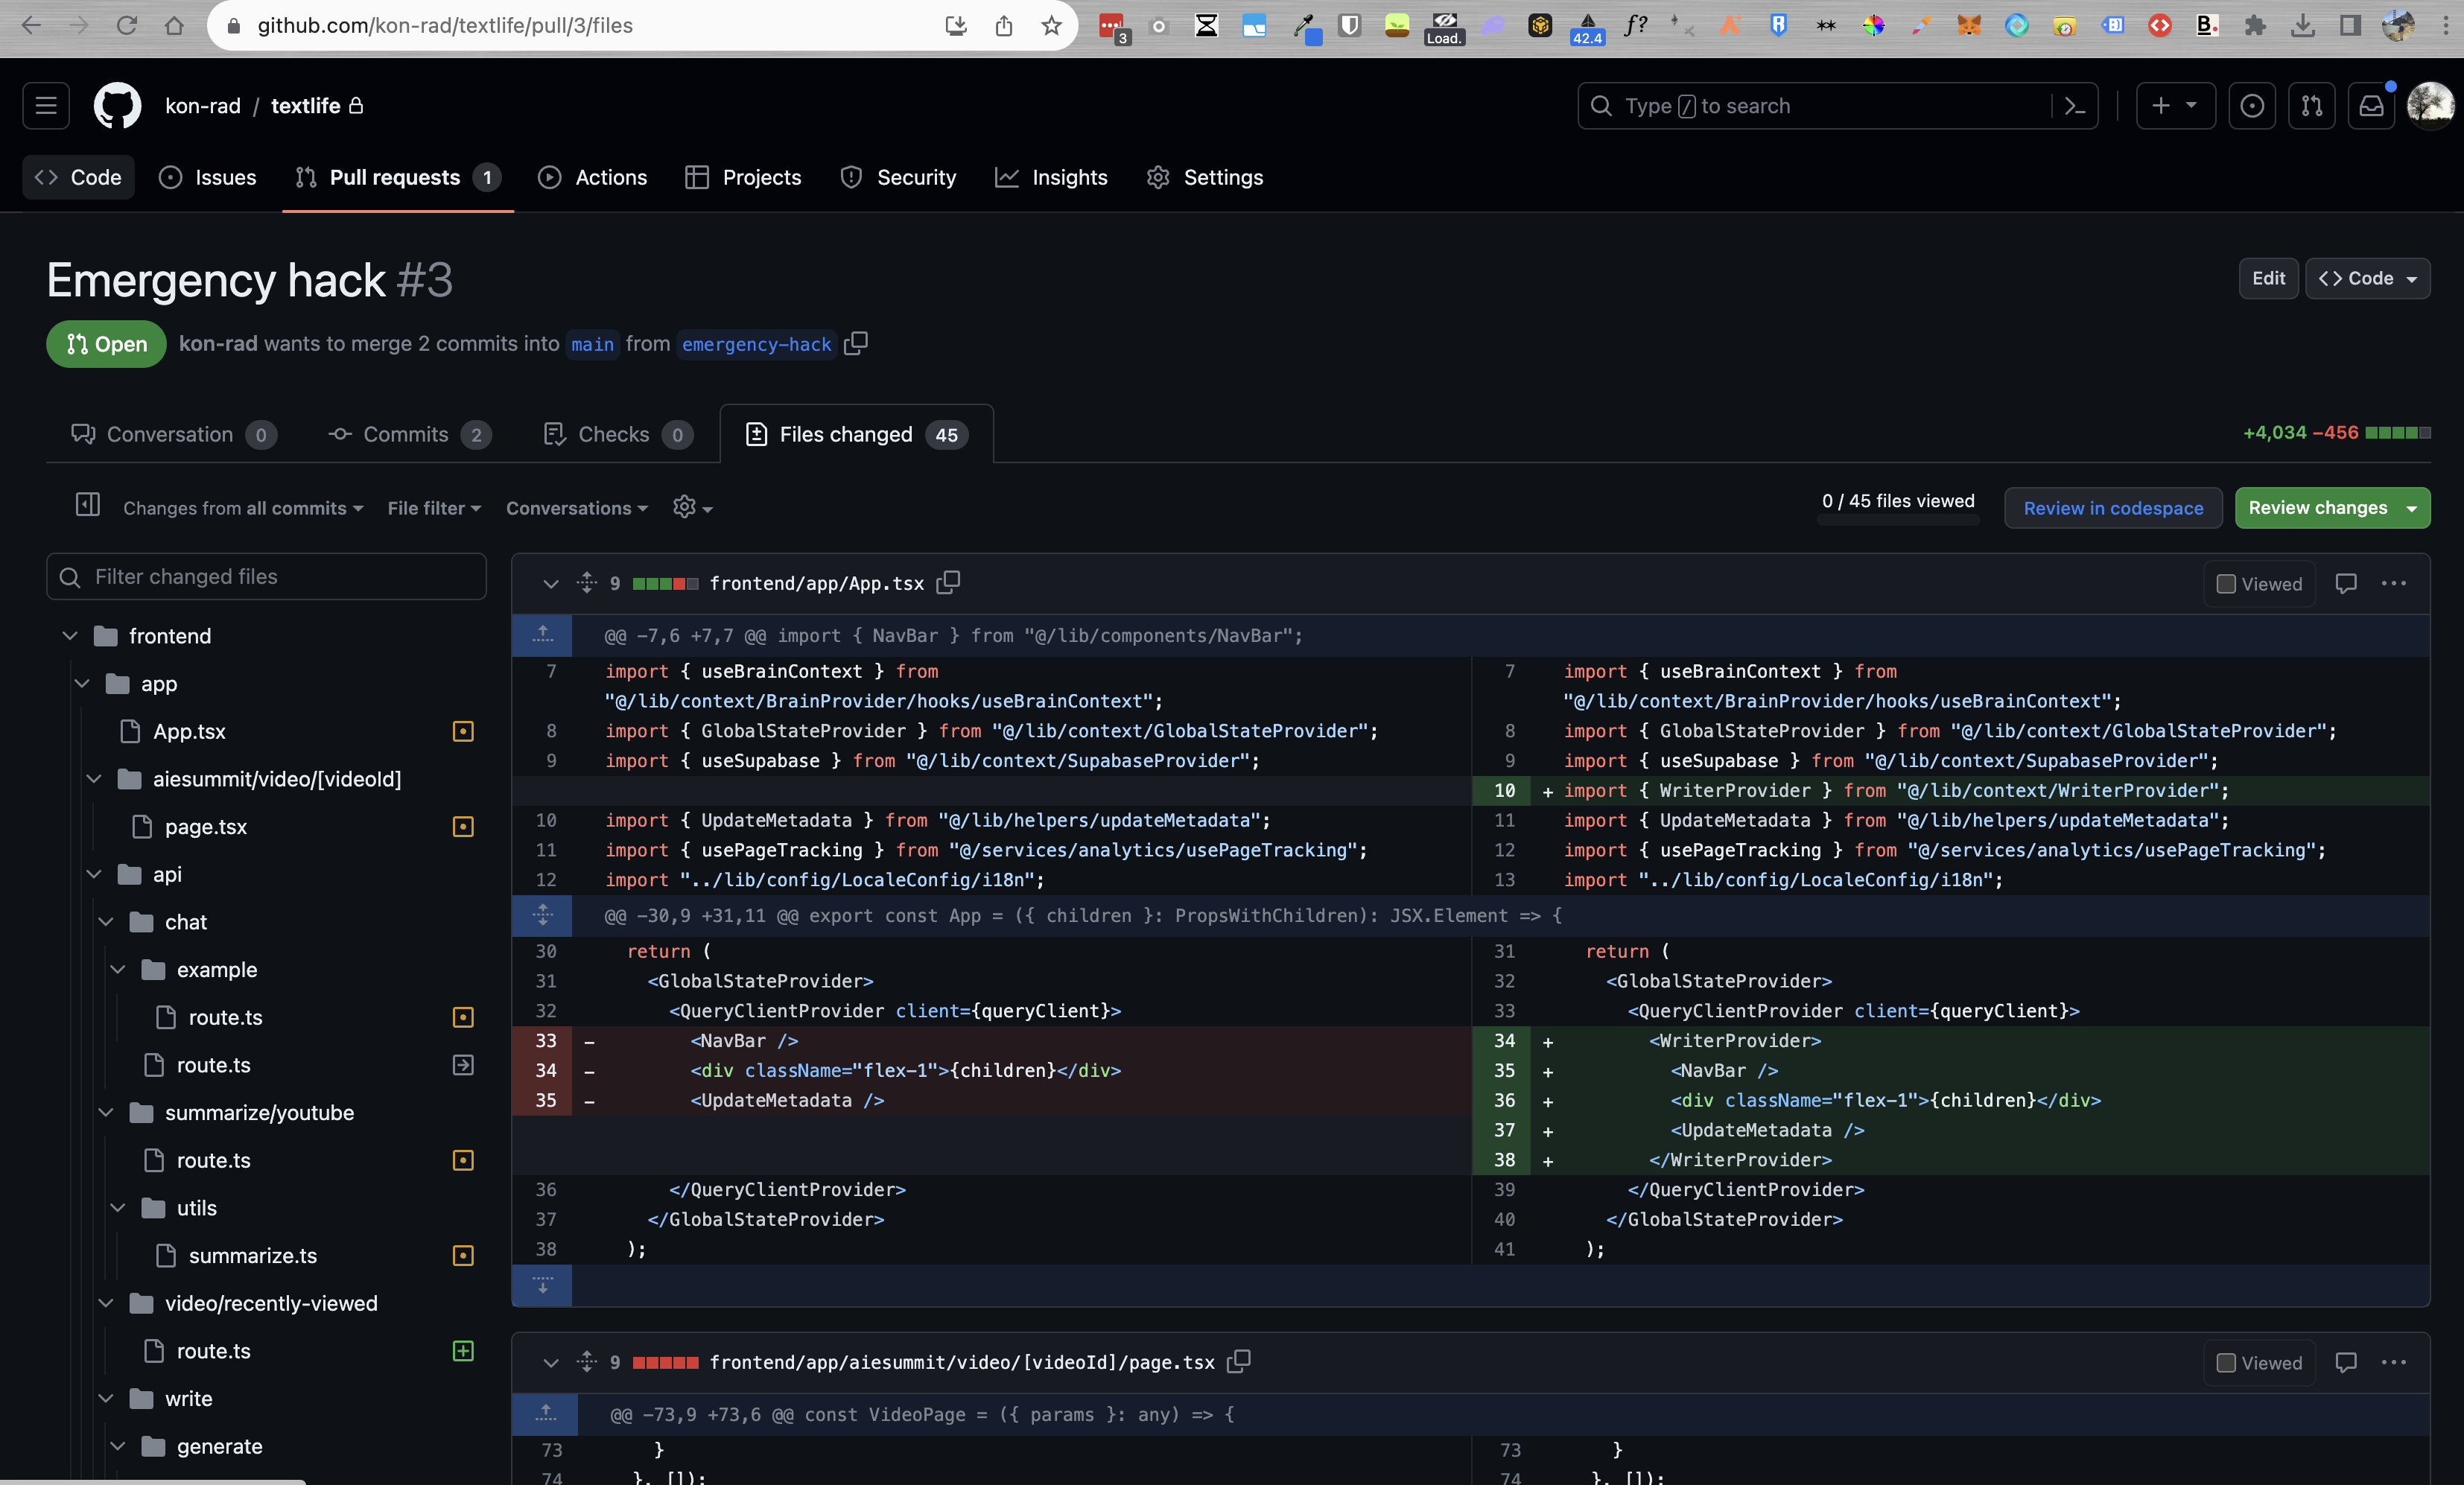
Task: Copy the frontend/app/App.tsx file path icon
Action: point(948,582)
